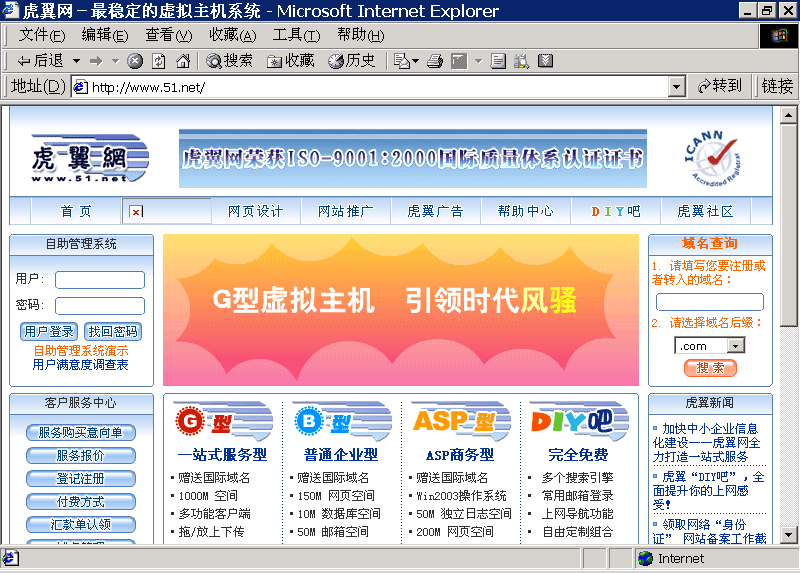The height and width of the screenshot is (573, 800).
Task: Open the Search (搜索) toolbar button
Action: tap(229, 61)
